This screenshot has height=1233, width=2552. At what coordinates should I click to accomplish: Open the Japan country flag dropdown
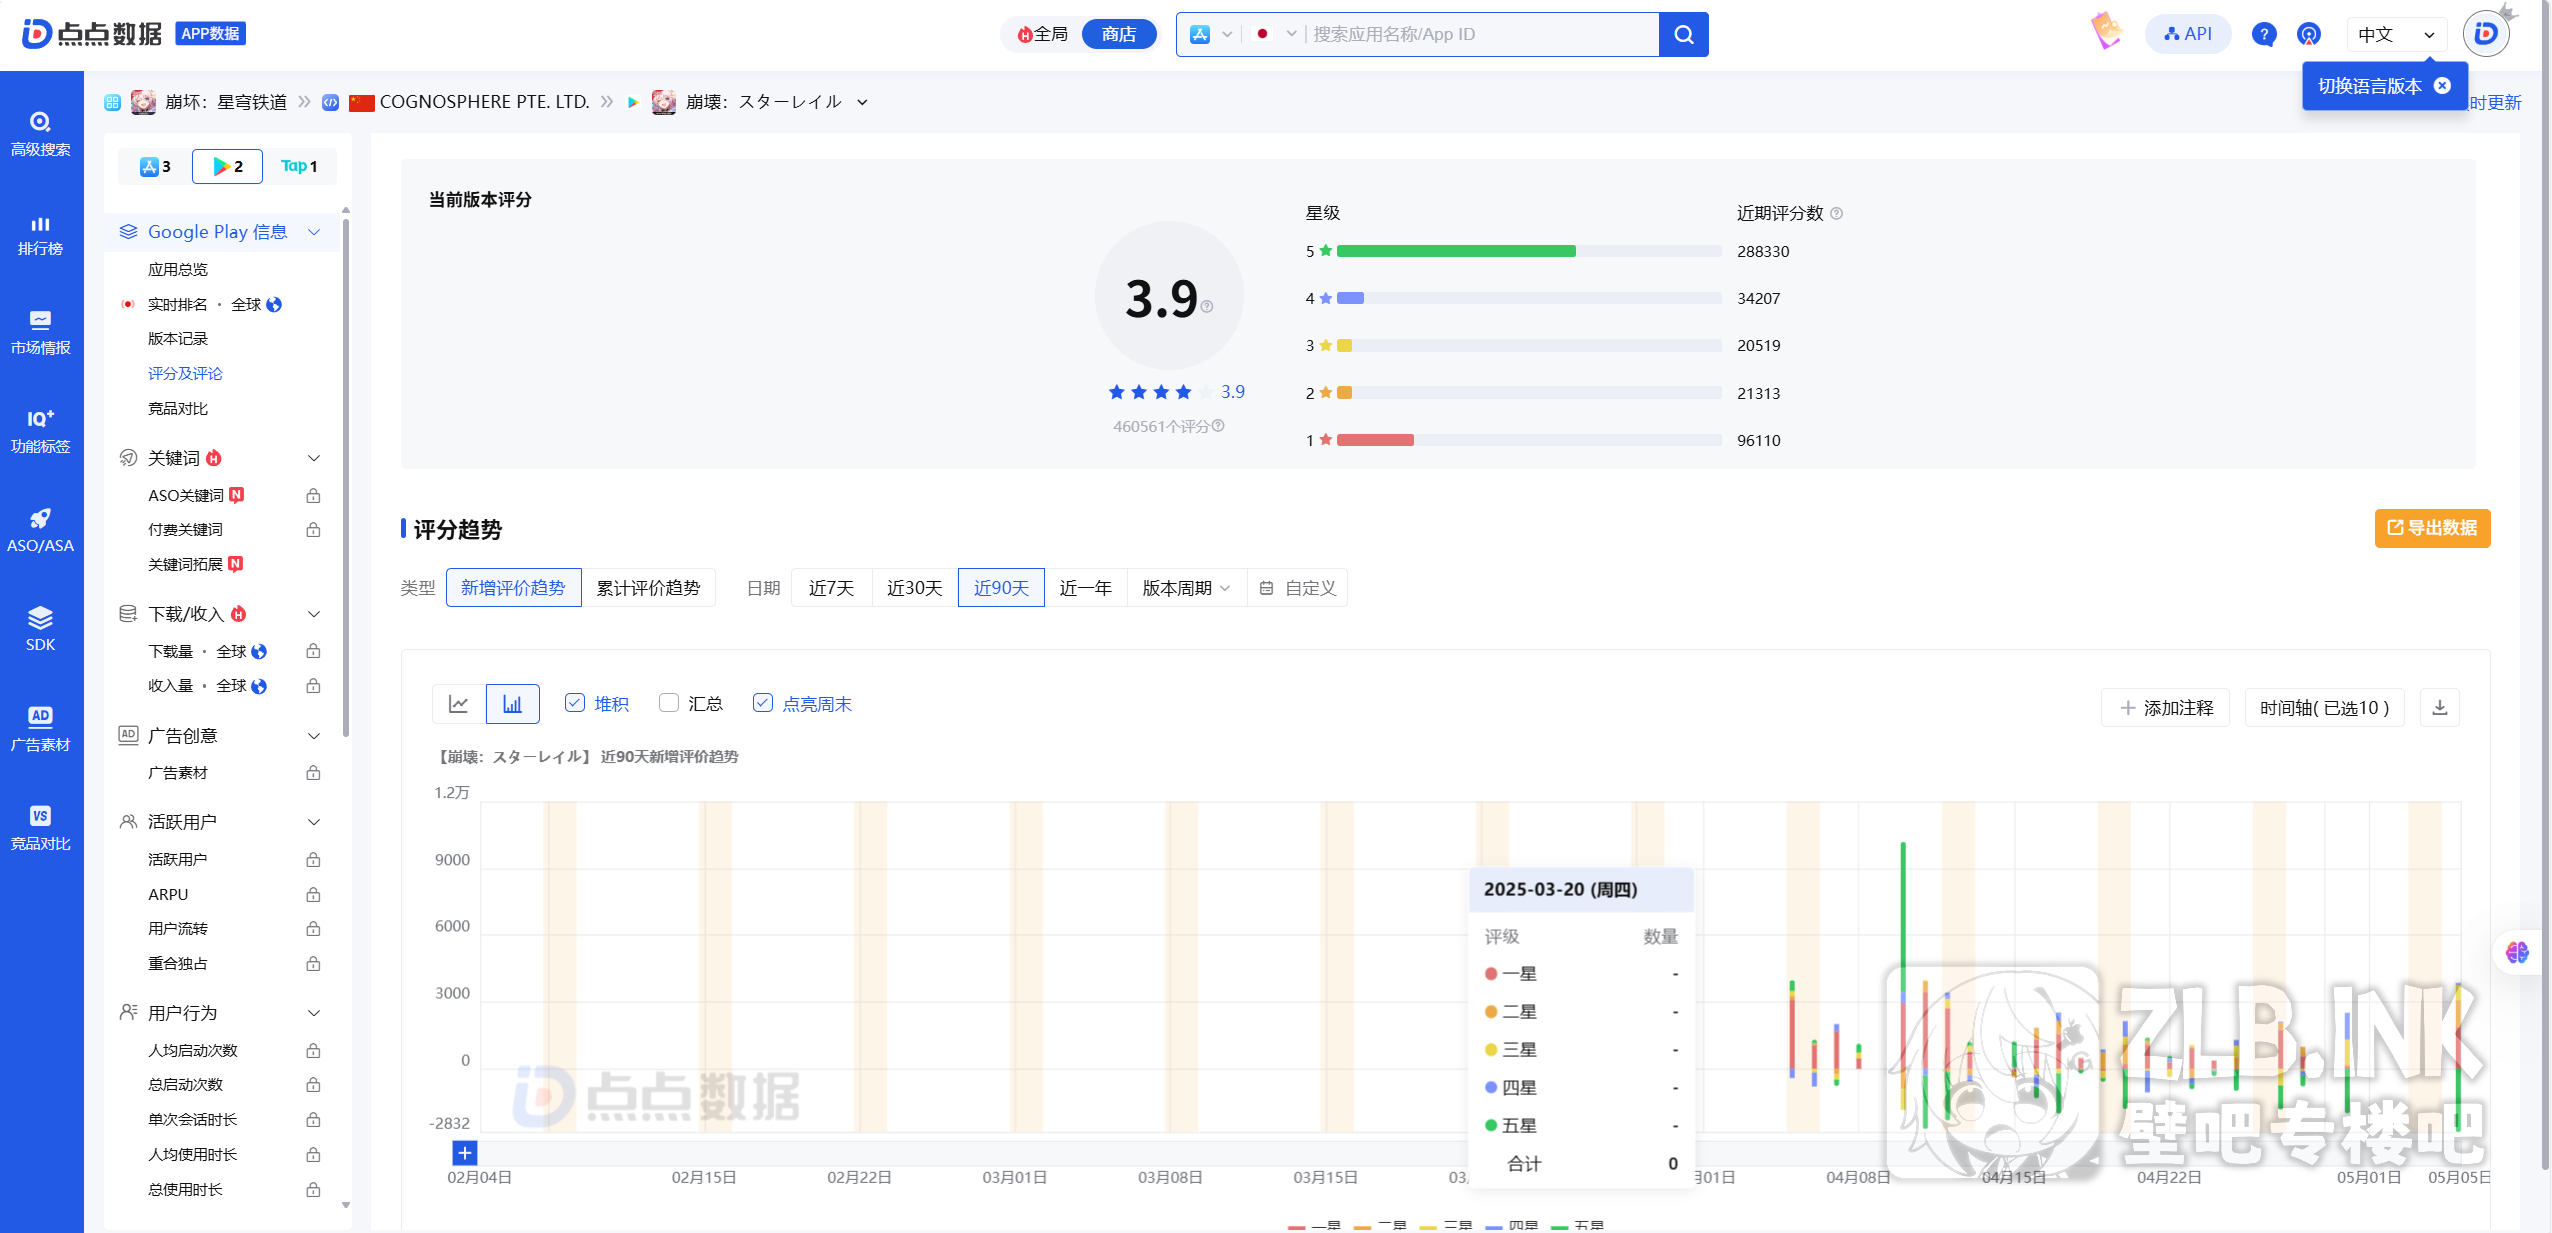pos(1274,34)
